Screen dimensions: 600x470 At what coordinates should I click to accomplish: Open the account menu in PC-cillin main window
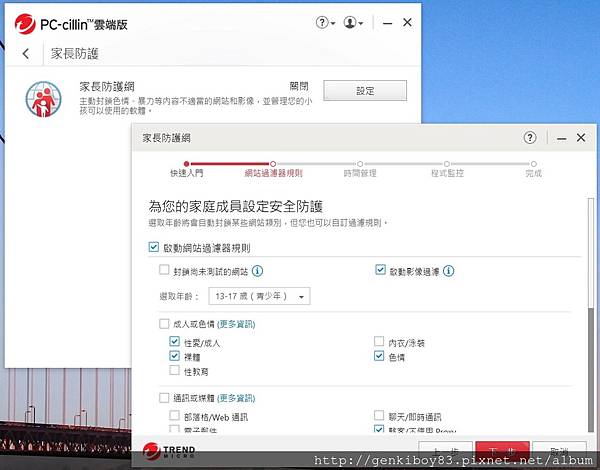(x=353, y=23)
